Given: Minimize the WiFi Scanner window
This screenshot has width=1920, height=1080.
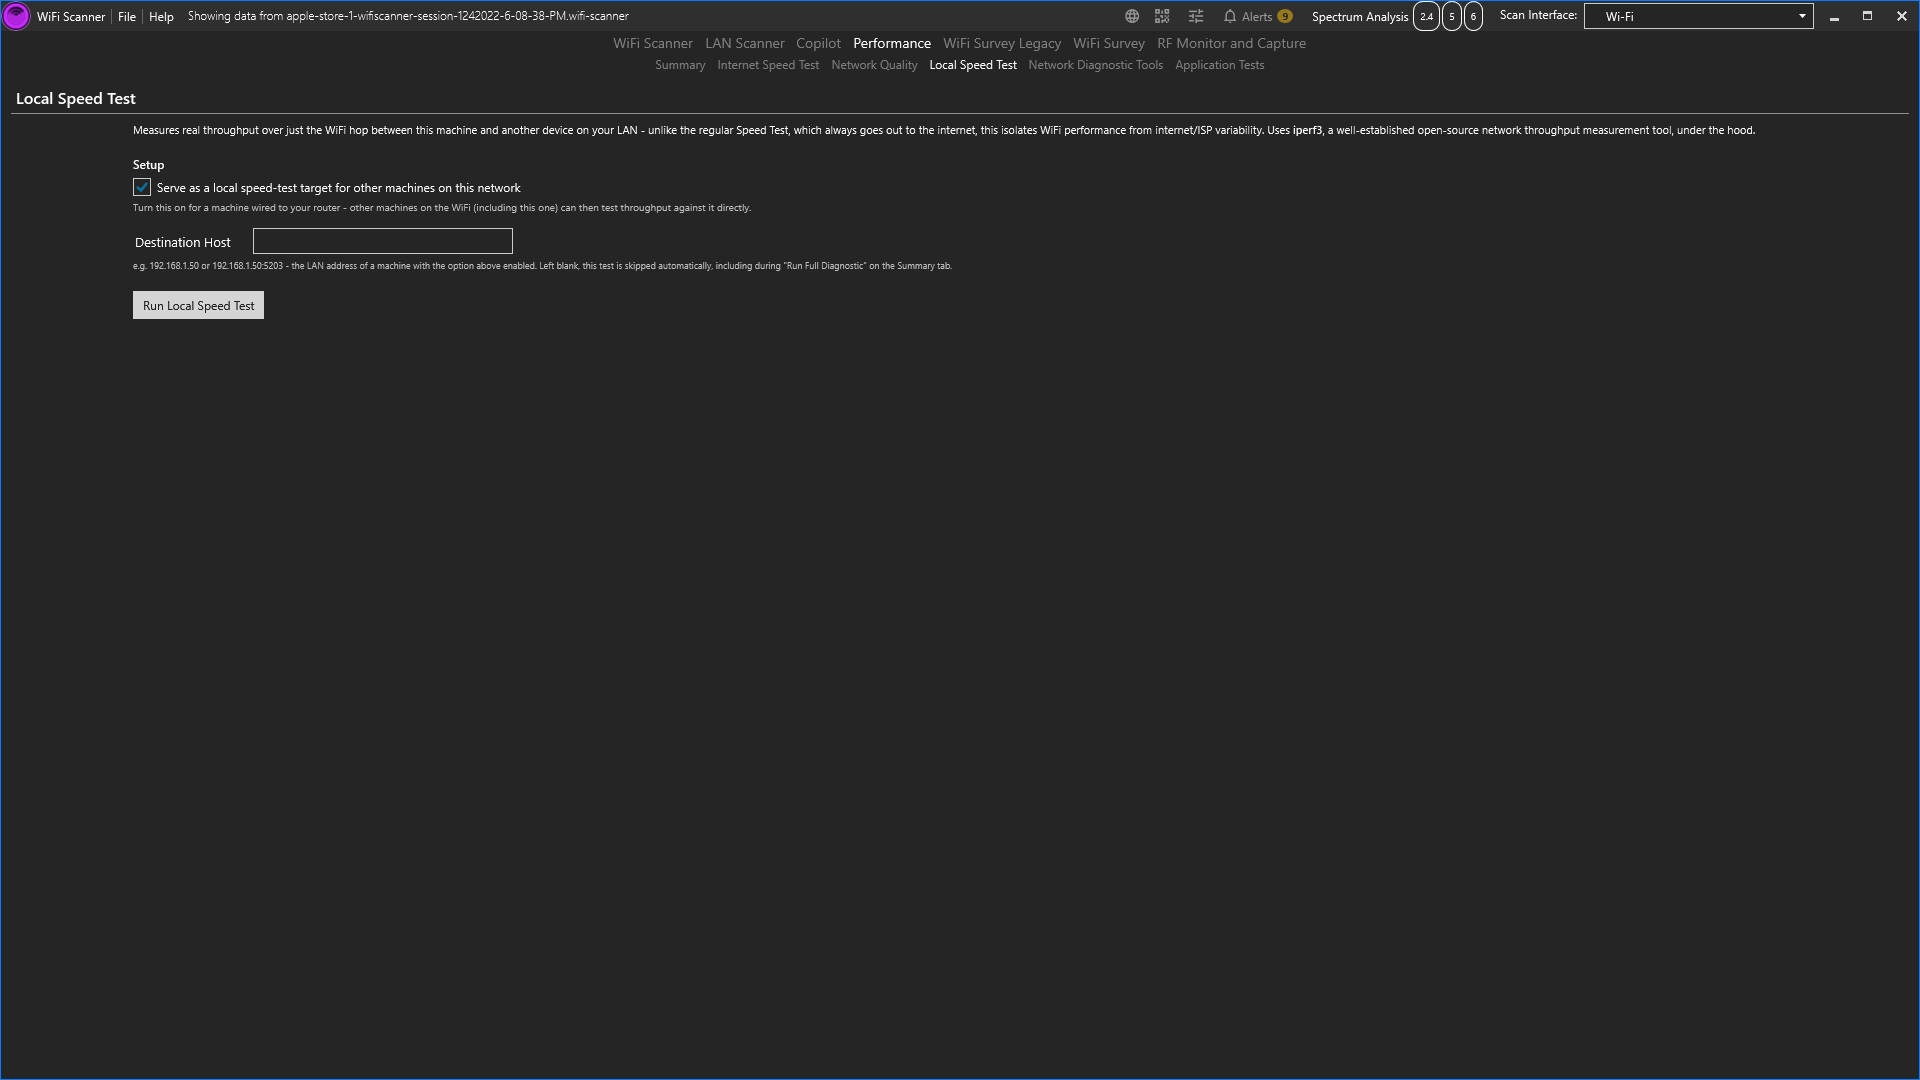Looking at the screenshot, I should (1834, 16).
